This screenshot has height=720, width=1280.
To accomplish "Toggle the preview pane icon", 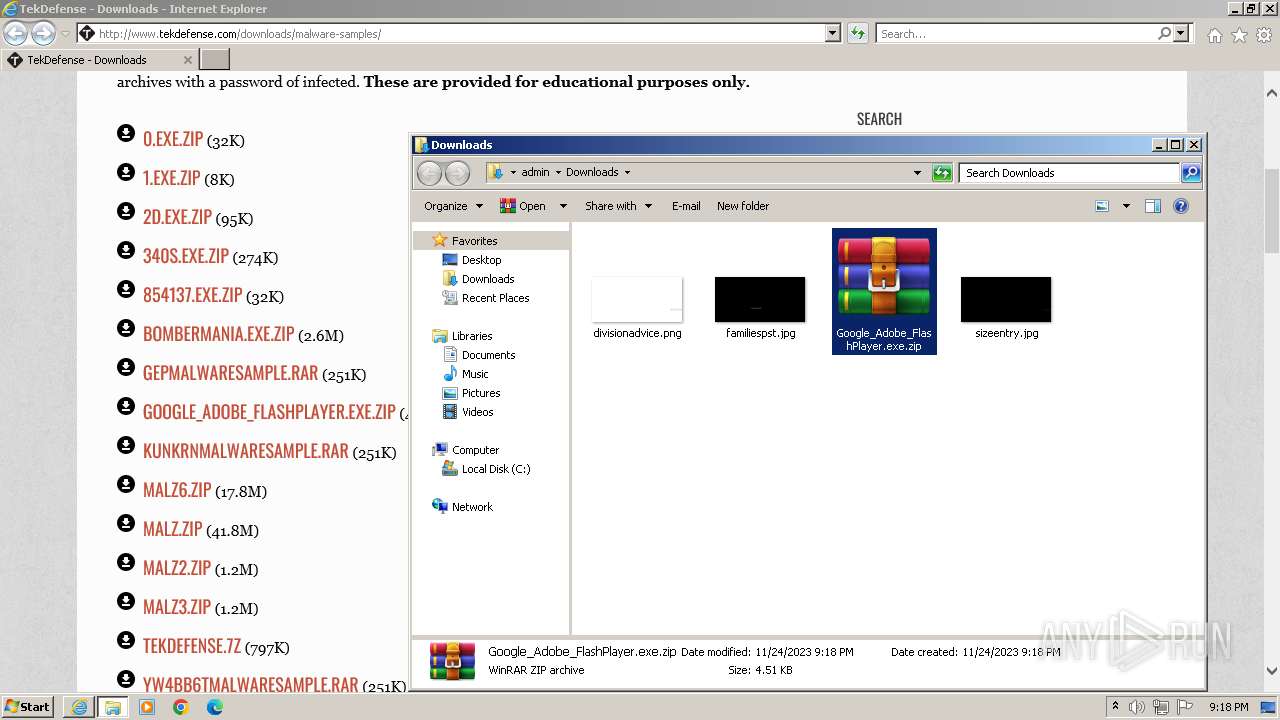I will pyautogui.click(x=1152, y=206).
